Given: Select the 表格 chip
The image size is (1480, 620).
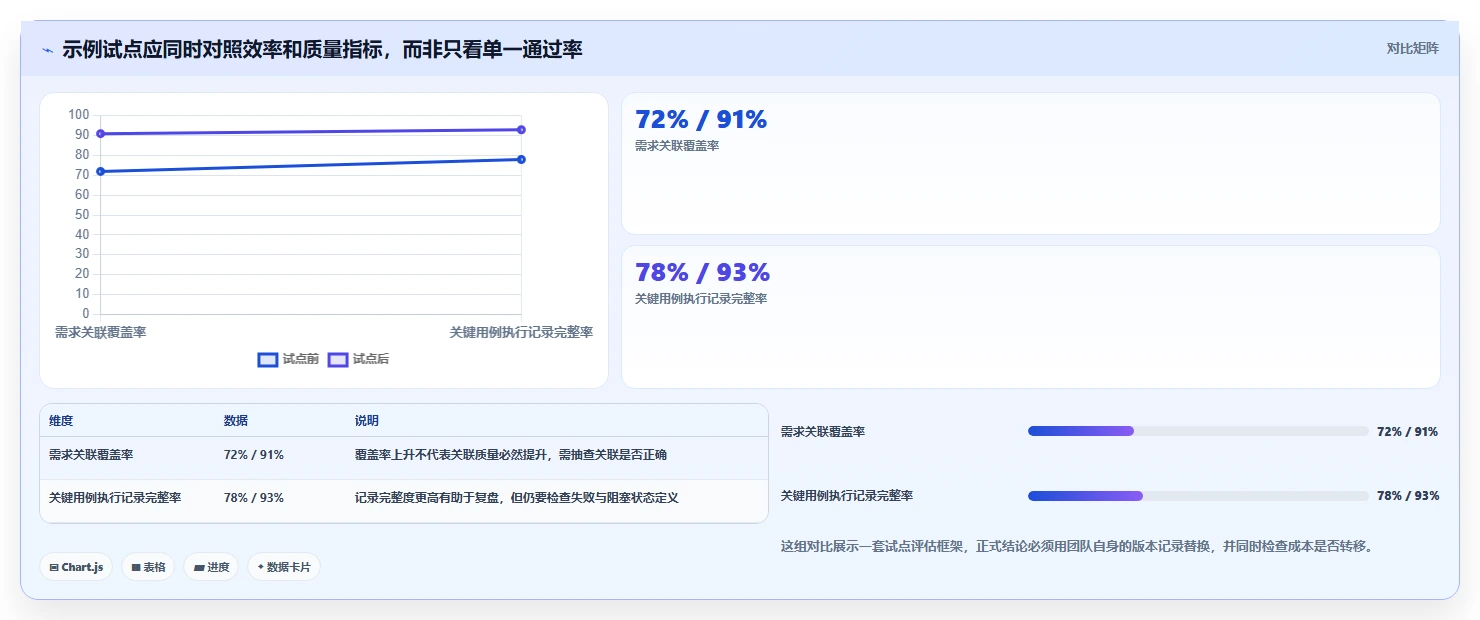Looking at the screenshot, I should point(148,567).
